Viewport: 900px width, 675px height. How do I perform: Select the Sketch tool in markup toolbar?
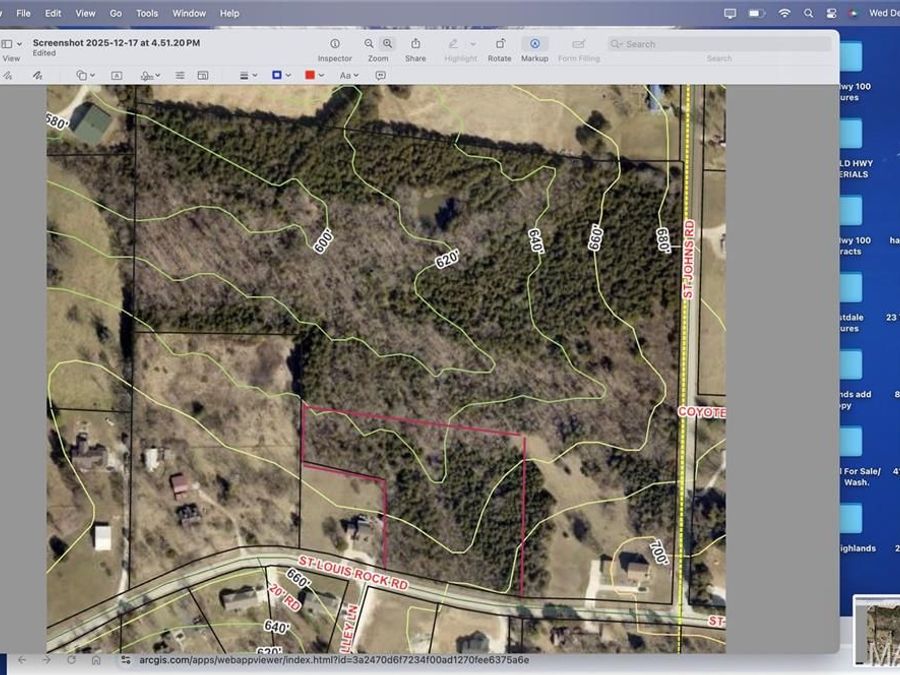8,75
